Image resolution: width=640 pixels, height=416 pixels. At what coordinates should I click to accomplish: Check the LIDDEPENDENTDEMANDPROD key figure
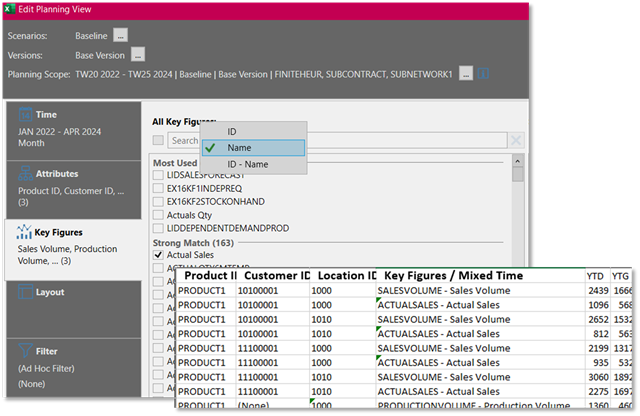click(x=158, y=228)
